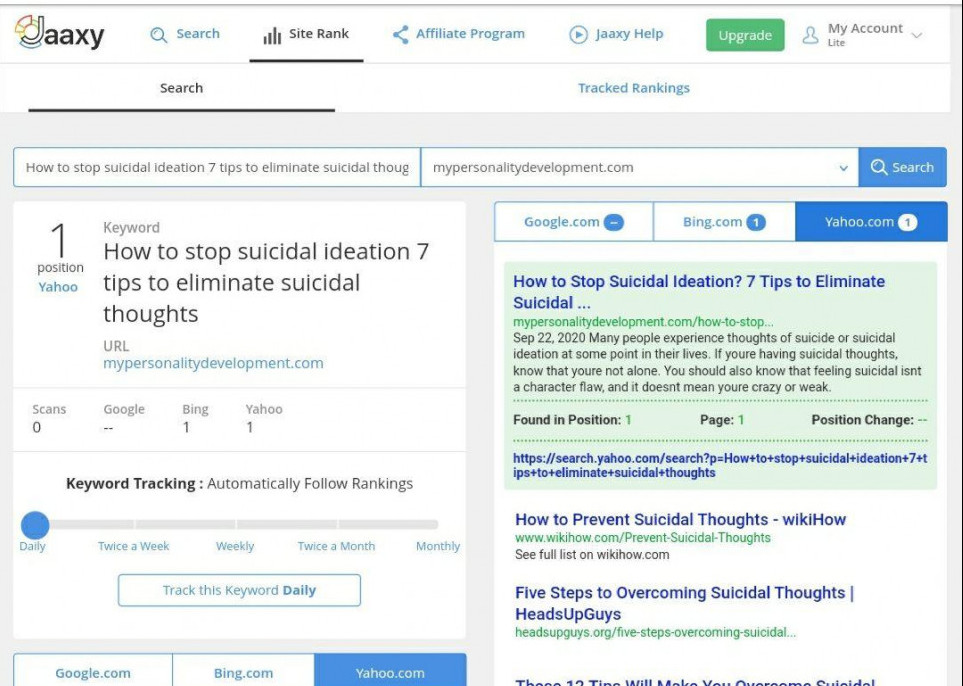Click the Yahoo link under position

tap(58, 287)
